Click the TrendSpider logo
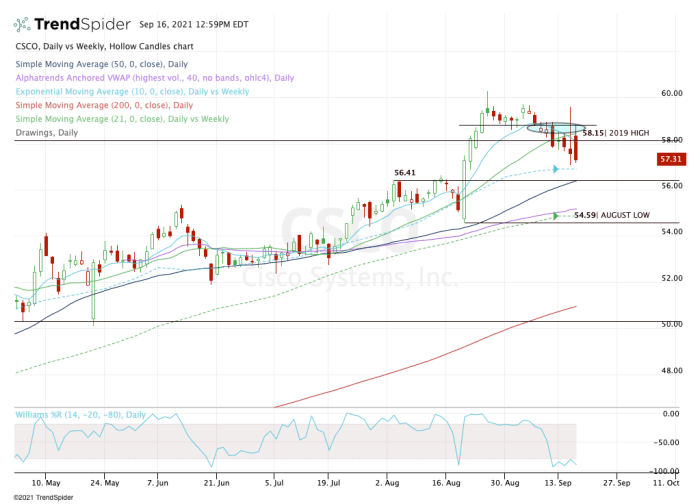700x504 pixels. point(72,24)
